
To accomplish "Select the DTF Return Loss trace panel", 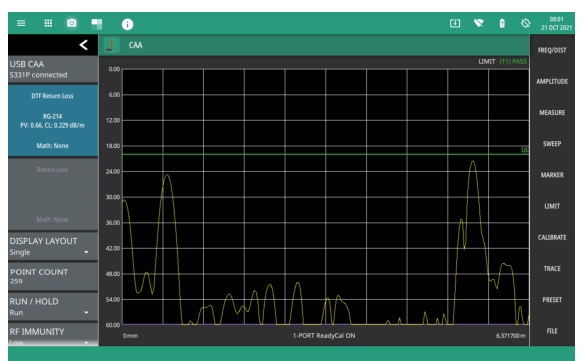I will pyautogui.click(x=53, y=120).
